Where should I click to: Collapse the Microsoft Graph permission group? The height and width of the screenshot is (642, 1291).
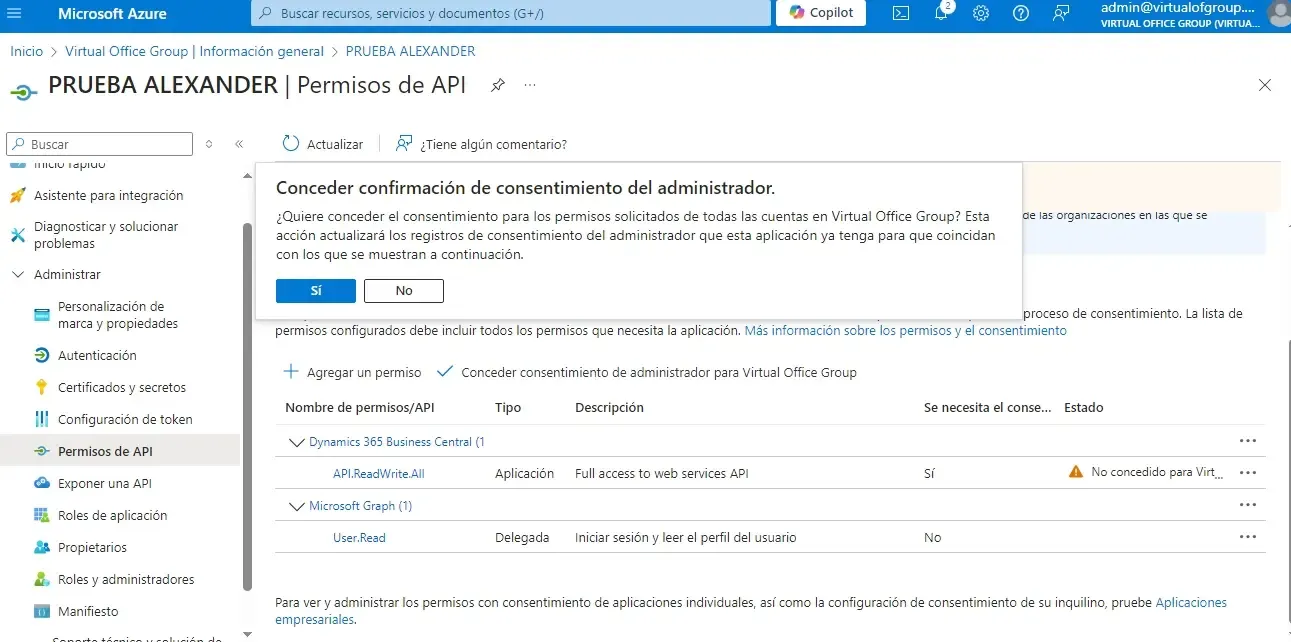tap(296, 506)
